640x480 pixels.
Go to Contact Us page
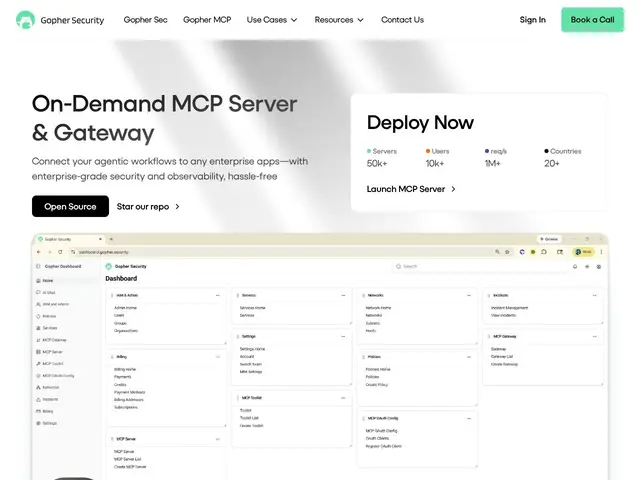402,20
